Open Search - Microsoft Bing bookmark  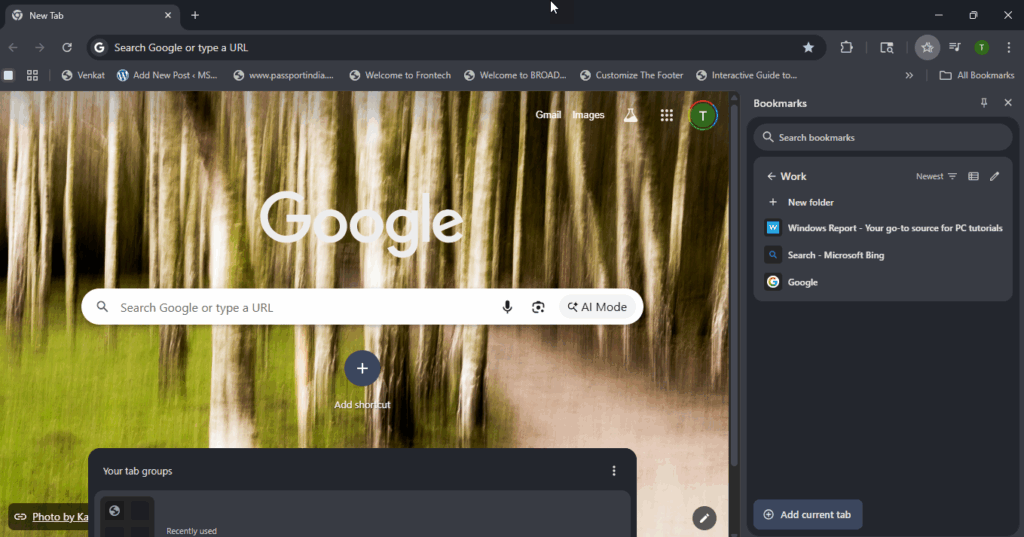click(x=883, y=255)
